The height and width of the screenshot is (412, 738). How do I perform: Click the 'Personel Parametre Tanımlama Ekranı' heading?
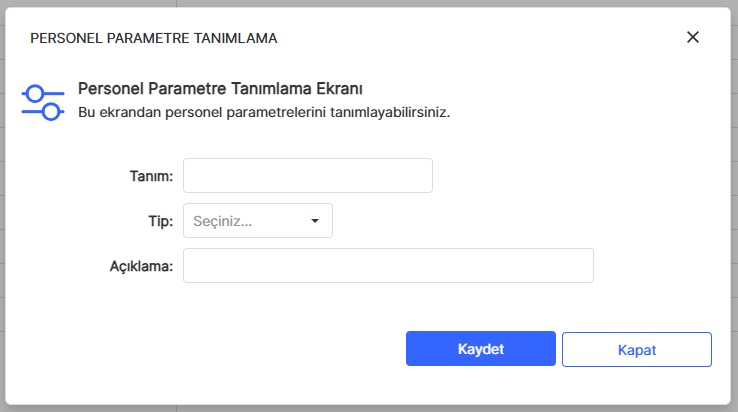(x=220, y=89)
